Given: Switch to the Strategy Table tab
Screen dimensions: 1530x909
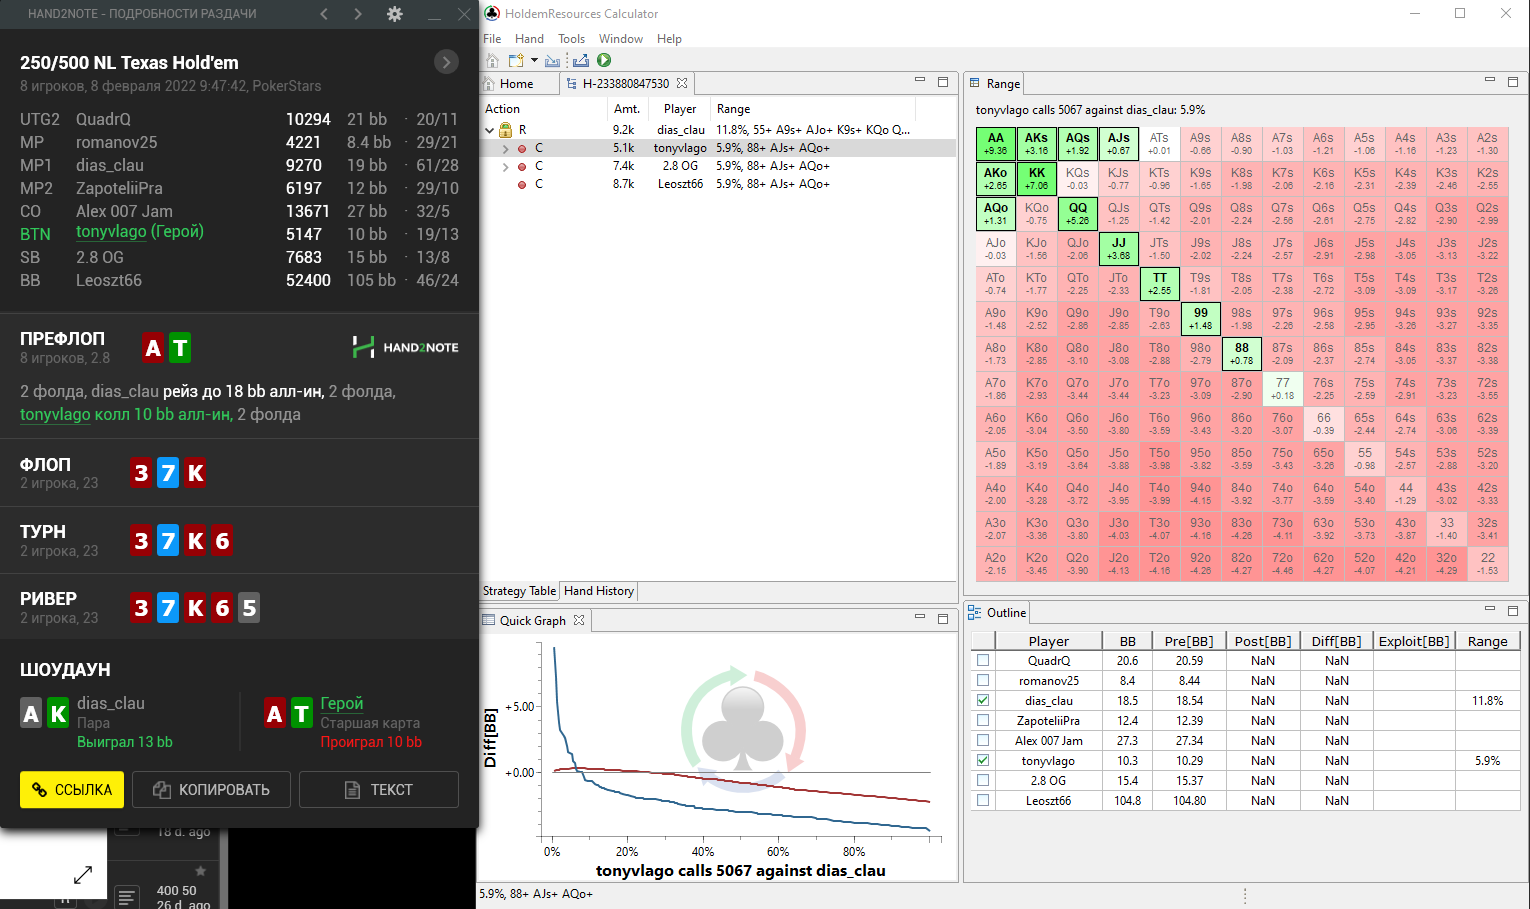Looking at the screenshot, I should [x=519, y=591].
